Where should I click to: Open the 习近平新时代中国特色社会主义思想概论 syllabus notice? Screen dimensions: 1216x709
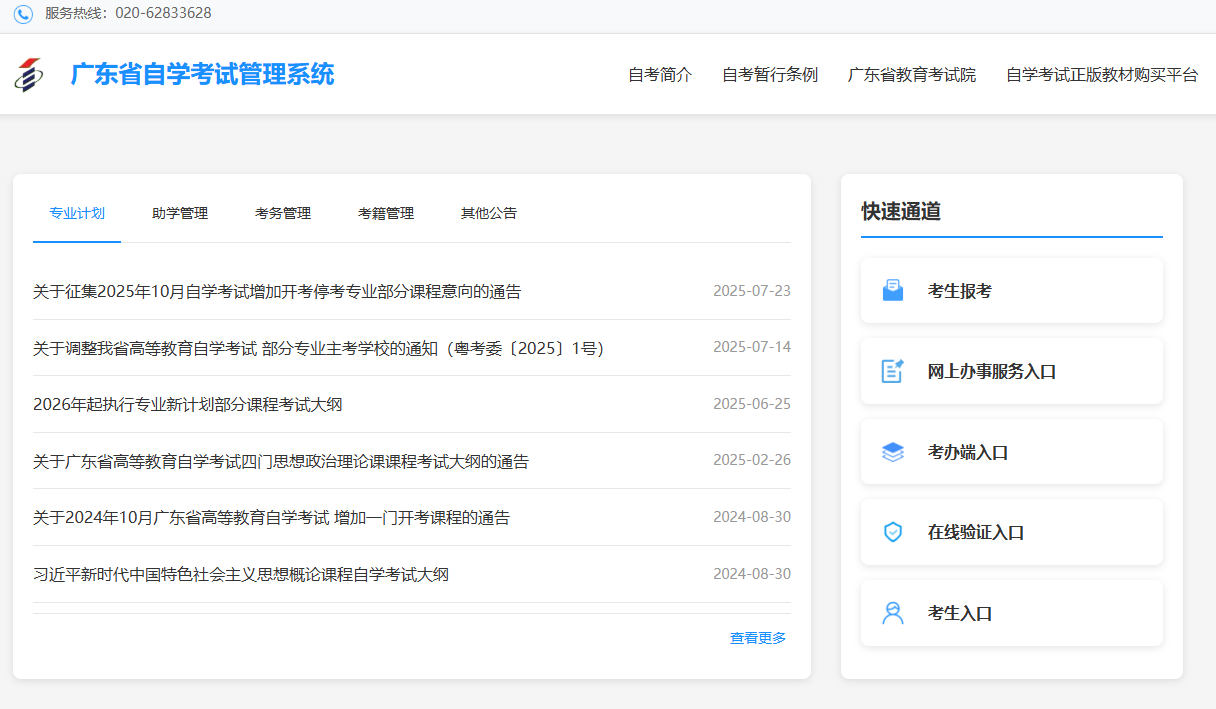tap(241, 574)
